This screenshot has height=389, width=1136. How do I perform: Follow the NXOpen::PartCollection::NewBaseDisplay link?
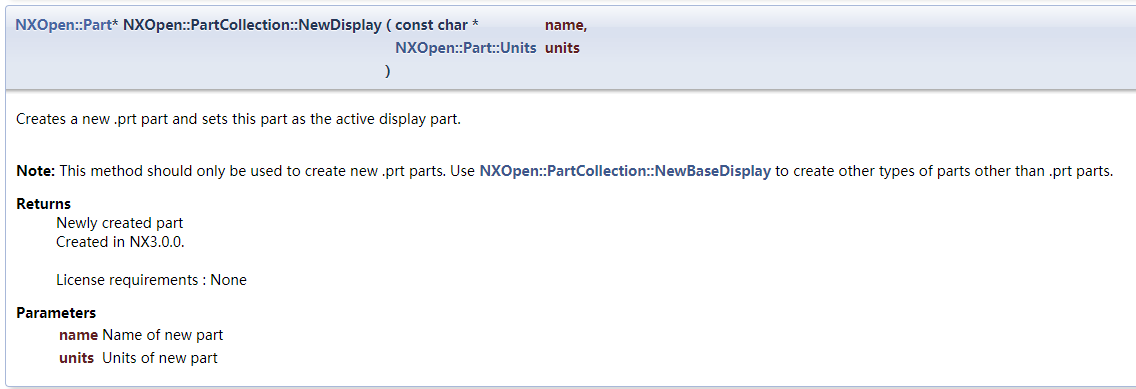point(625,172)
